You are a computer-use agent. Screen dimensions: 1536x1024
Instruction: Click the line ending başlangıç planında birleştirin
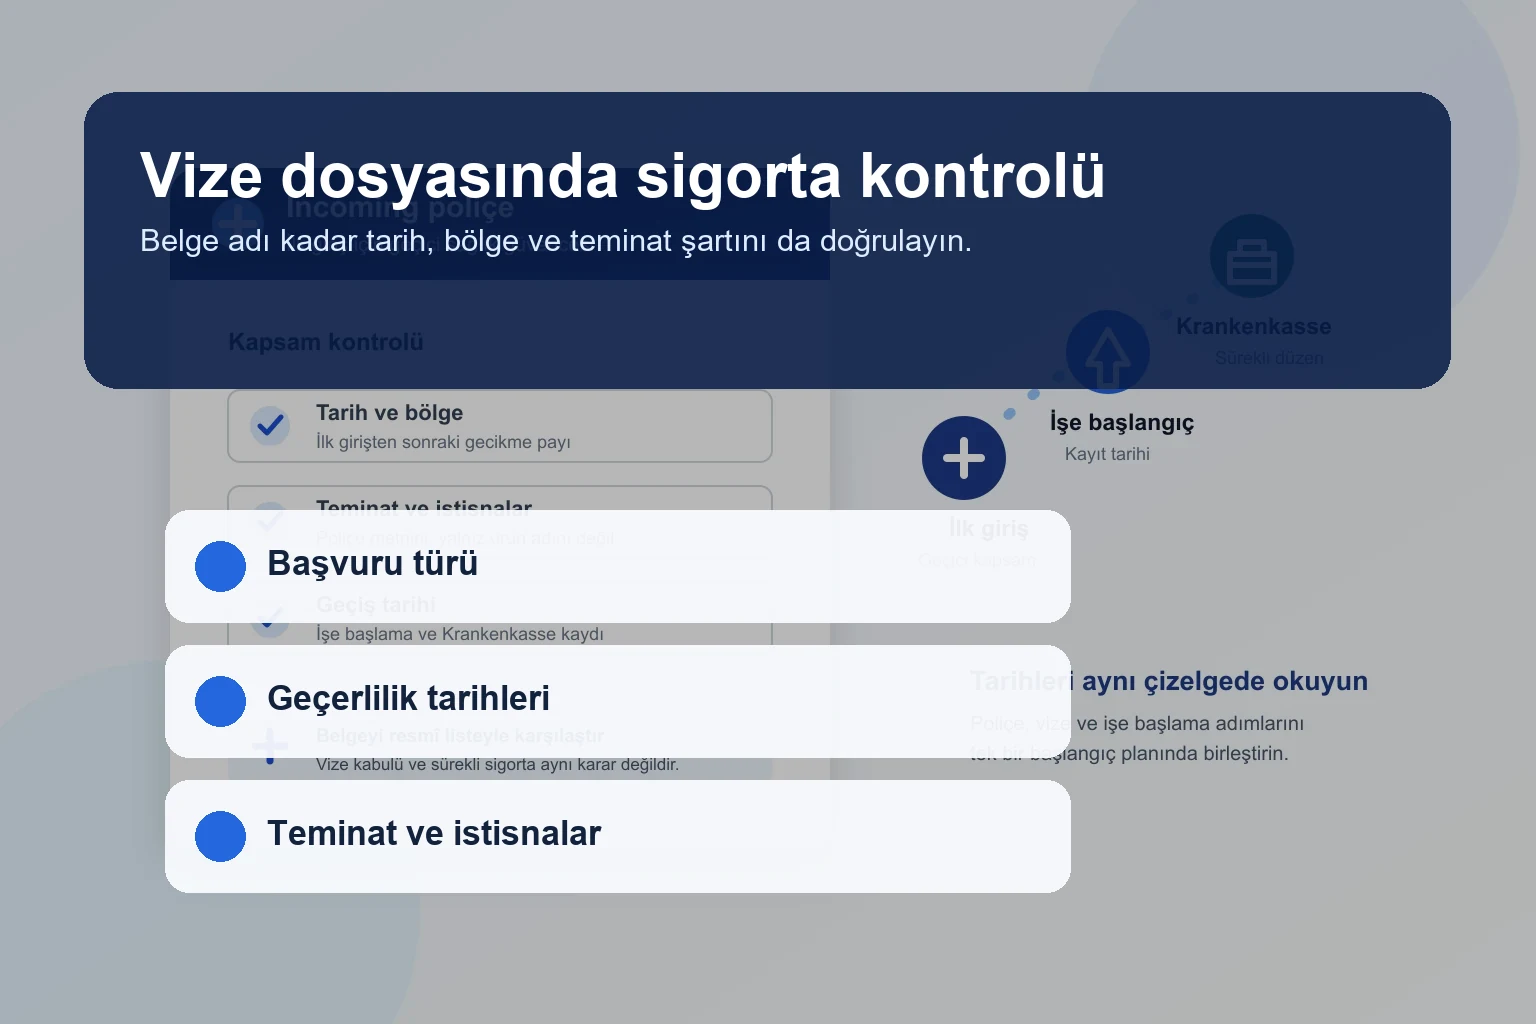[1129, 753]
